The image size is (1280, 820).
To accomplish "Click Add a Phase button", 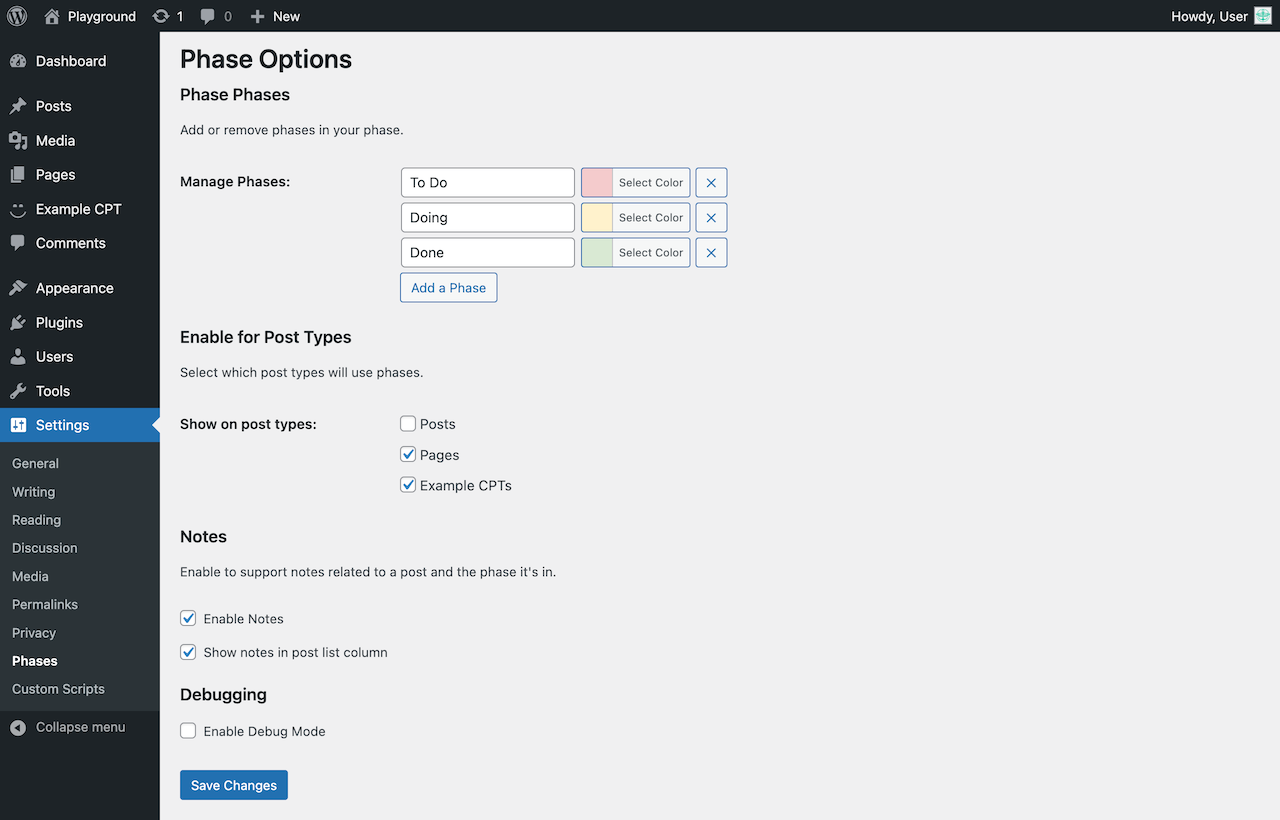I will click(448, 288).
